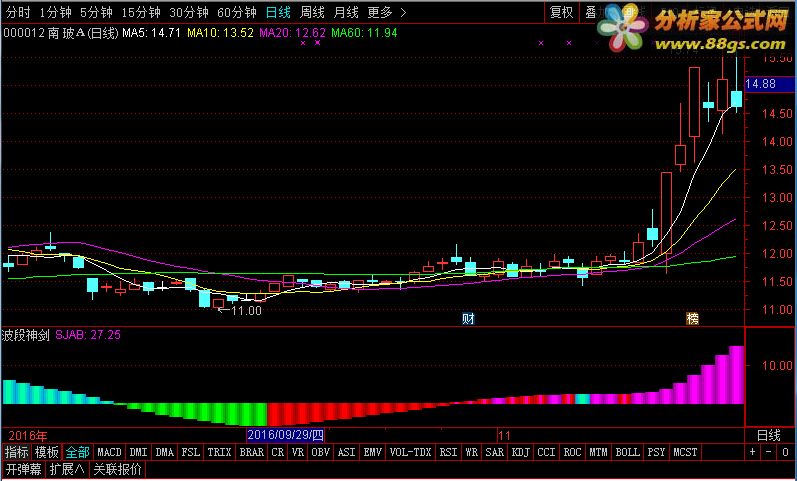The height and width of the screenshot is (481, 797).
Task: Click the SJAB: 27.25 value label
Action: pyautogui.click(x=88, y=335)
